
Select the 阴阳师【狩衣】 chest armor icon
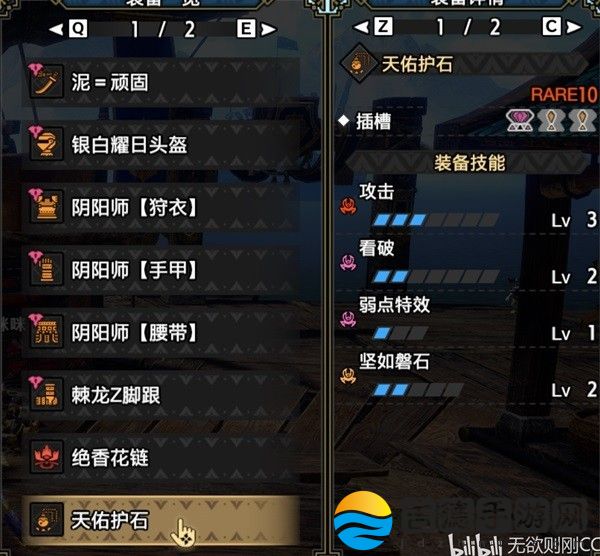46,206
